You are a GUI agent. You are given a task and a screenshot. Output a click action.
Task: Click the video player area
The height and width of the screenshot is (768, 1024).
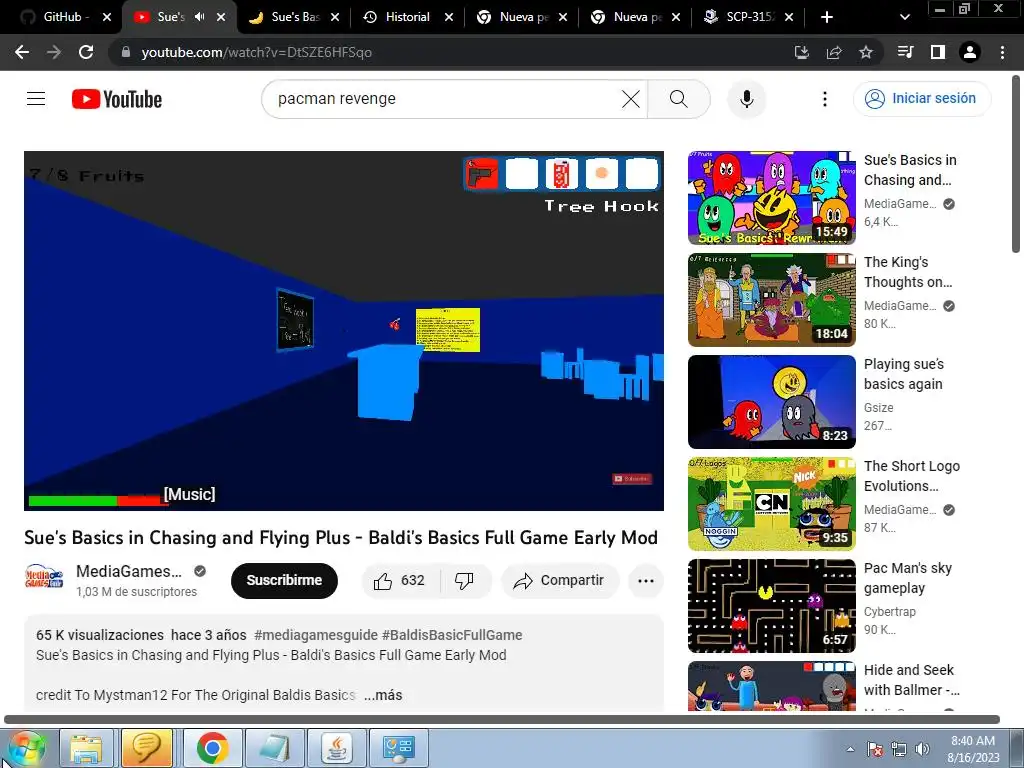pos(344,330)
